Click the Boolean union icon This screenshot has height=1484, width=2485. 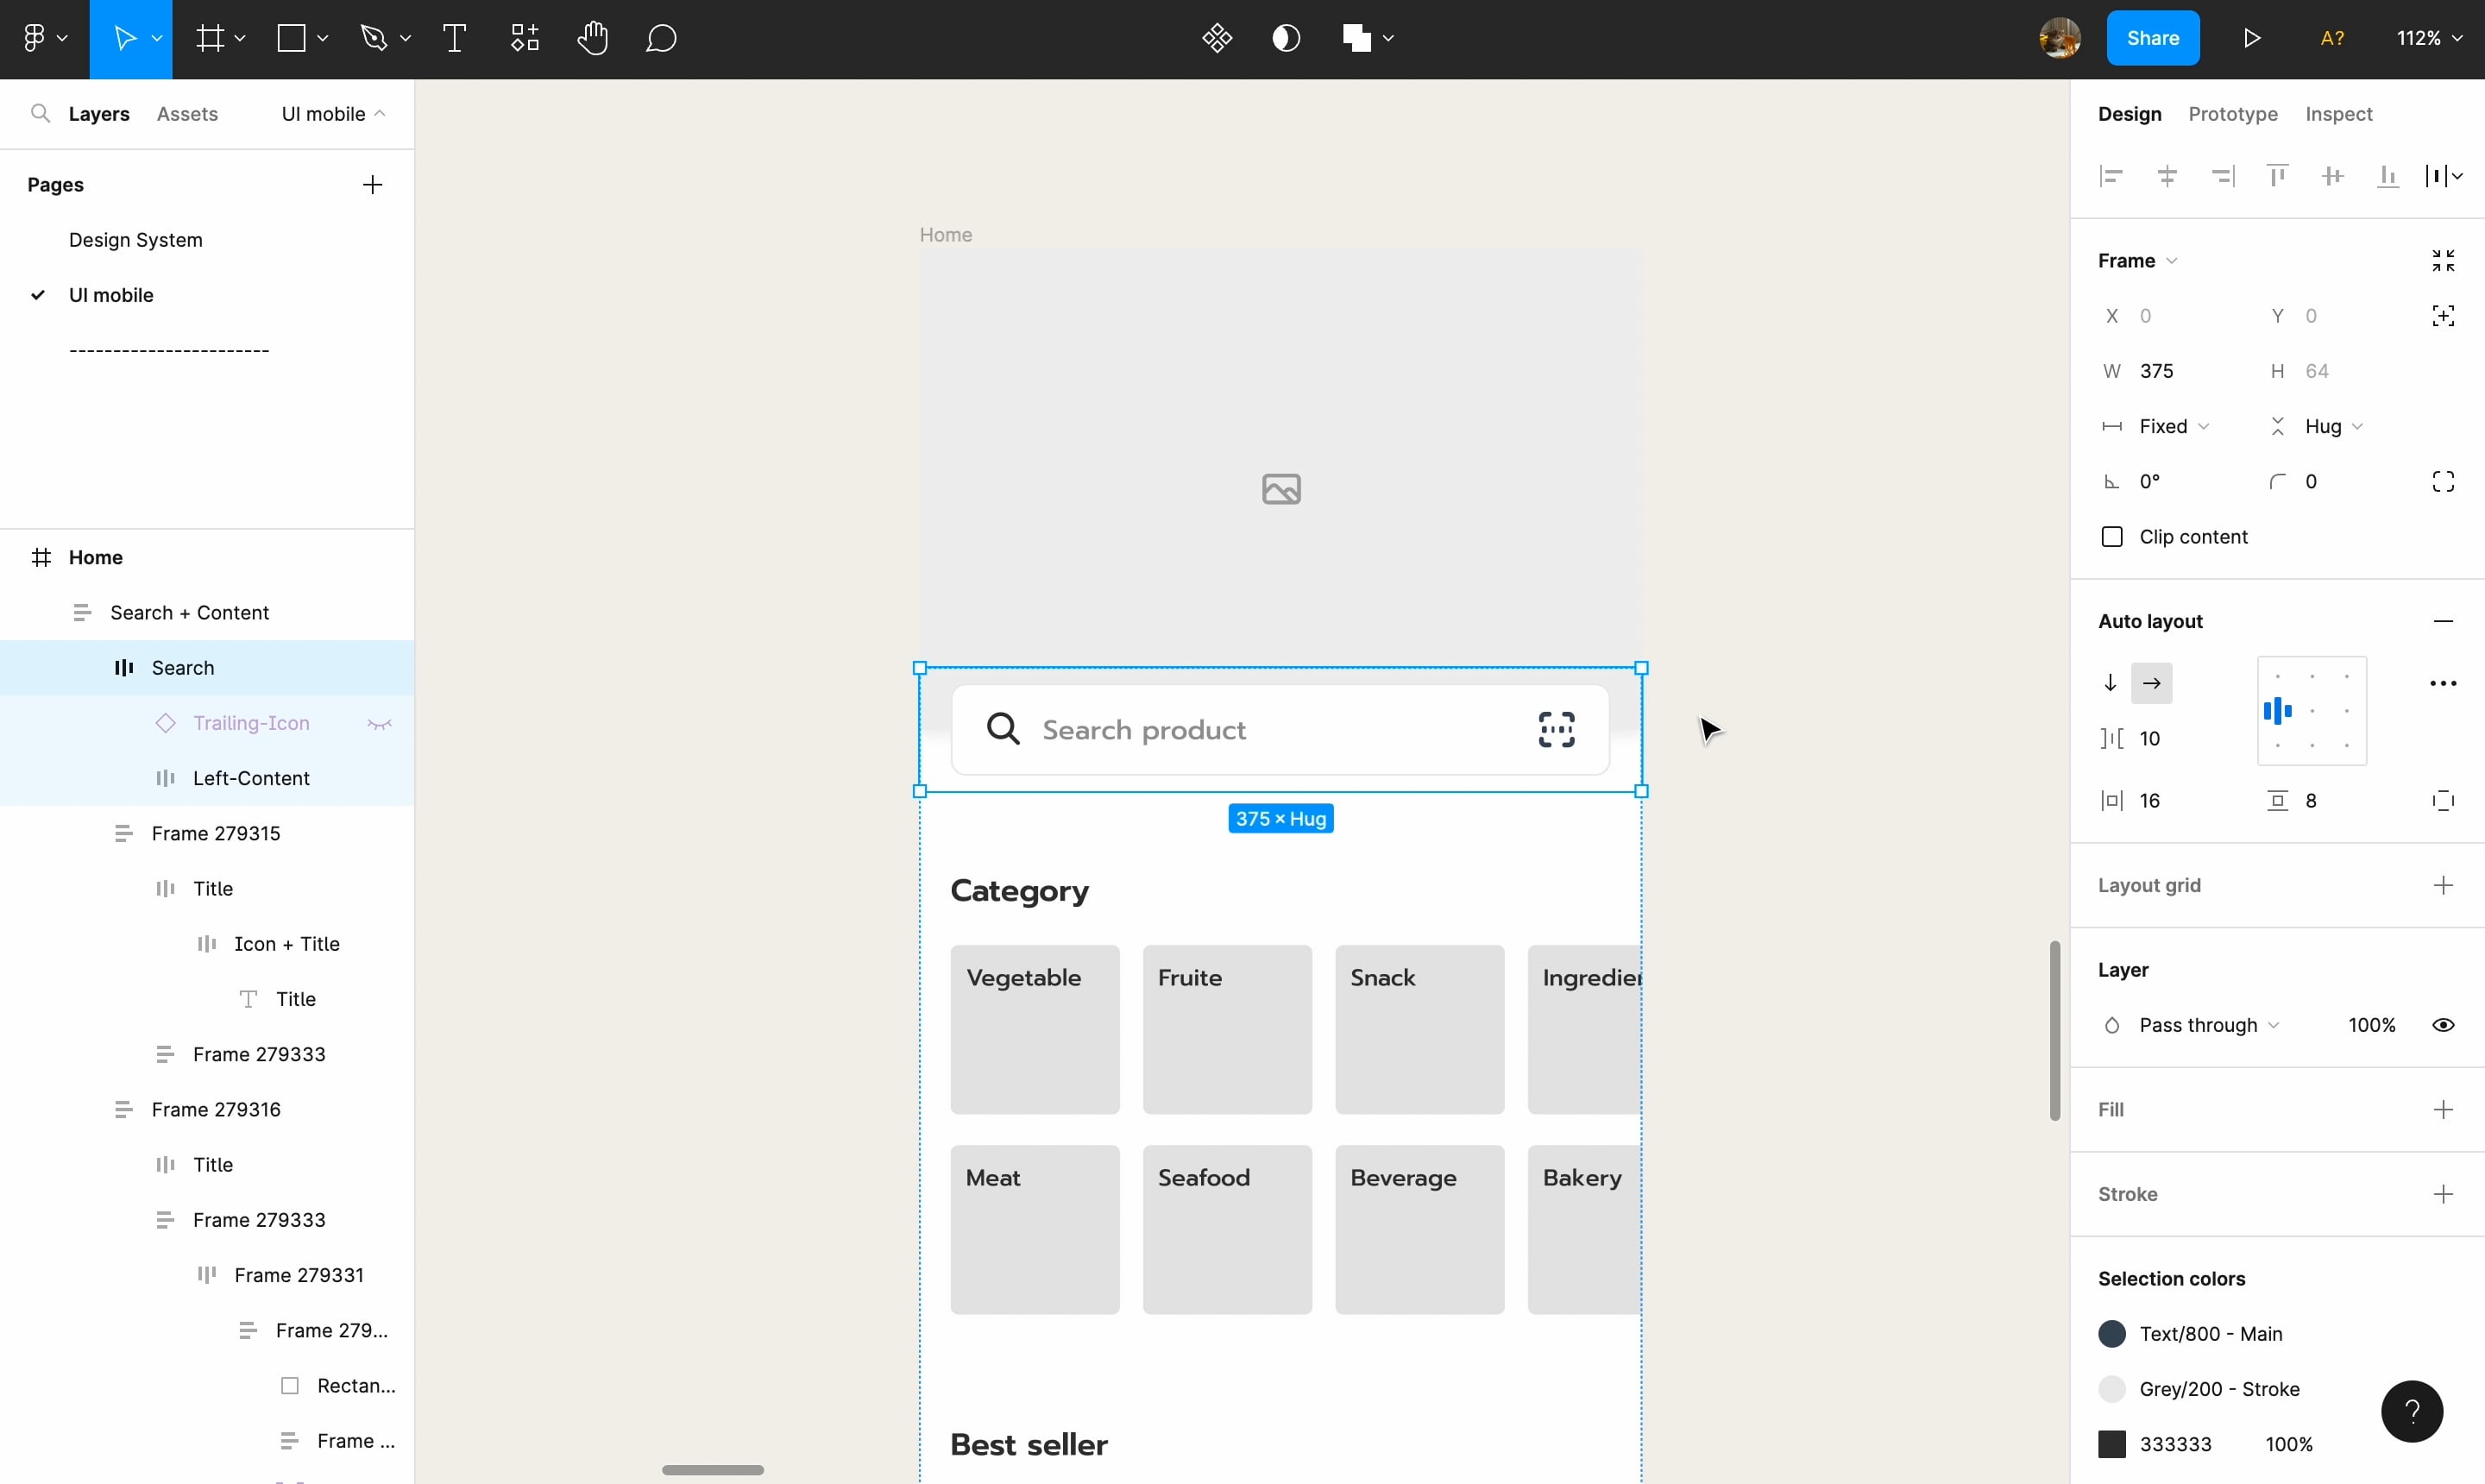point(1357,38)
